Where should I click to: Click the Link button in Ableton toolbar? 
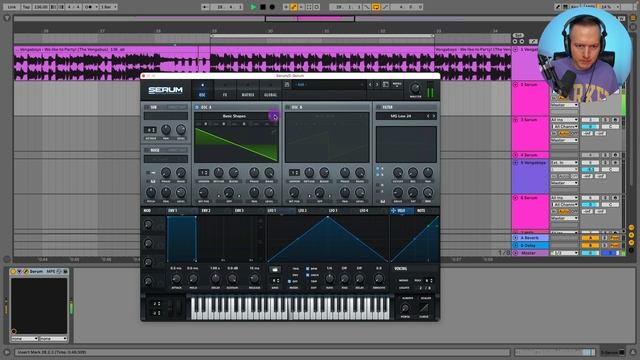click(12, 7)
